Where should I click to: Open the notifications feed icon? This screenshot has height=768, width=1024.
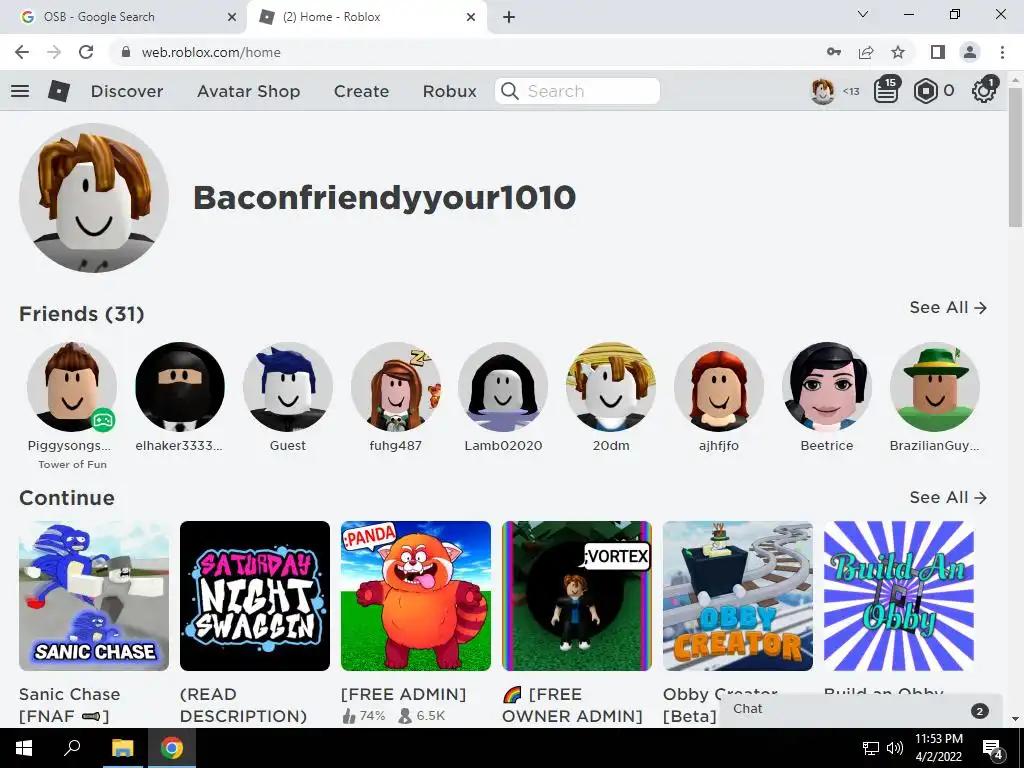[x=886, y=91]
